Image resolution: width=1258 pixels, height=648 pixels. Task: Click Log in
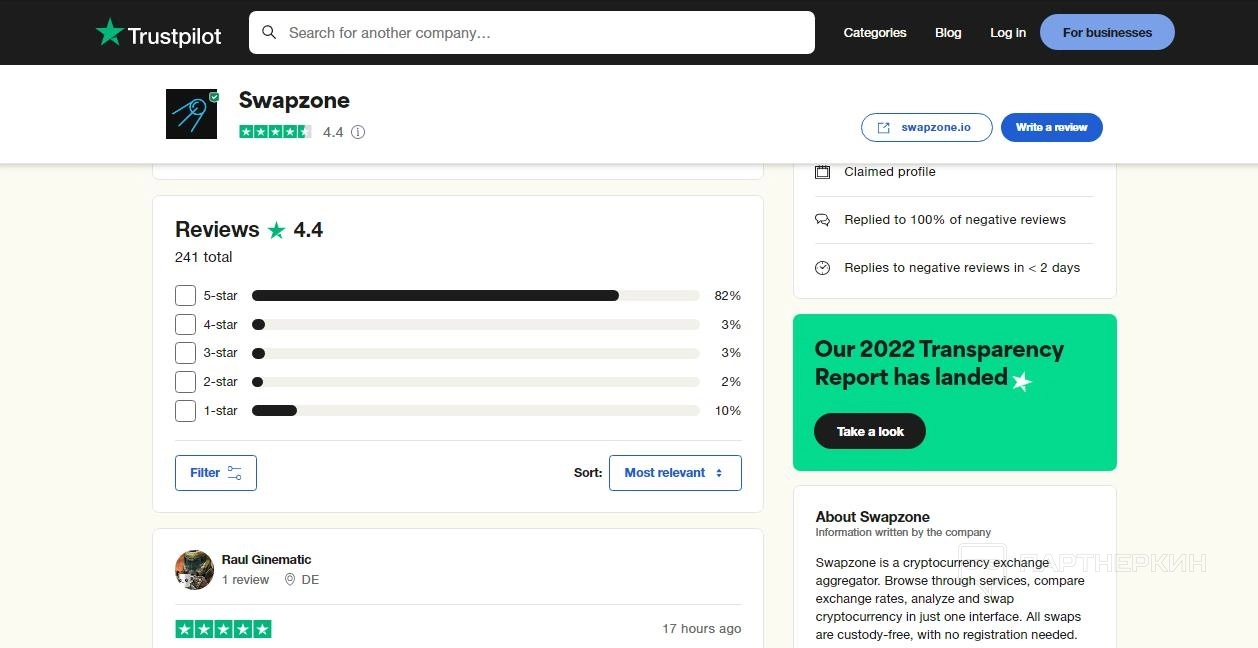1008,33
